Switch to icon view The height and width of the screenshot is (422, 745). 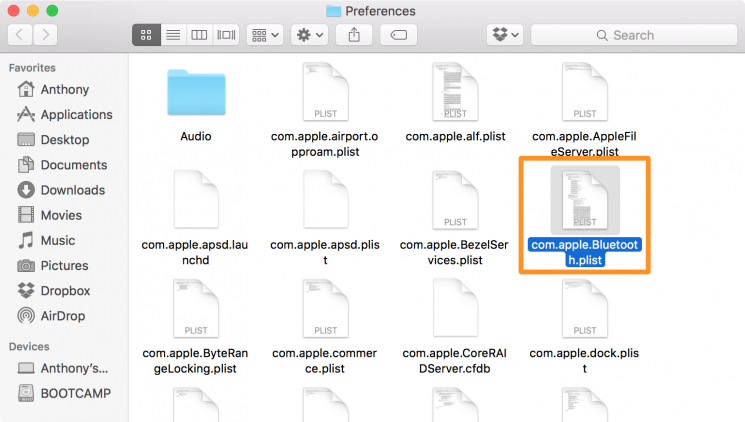coord(146,35)
